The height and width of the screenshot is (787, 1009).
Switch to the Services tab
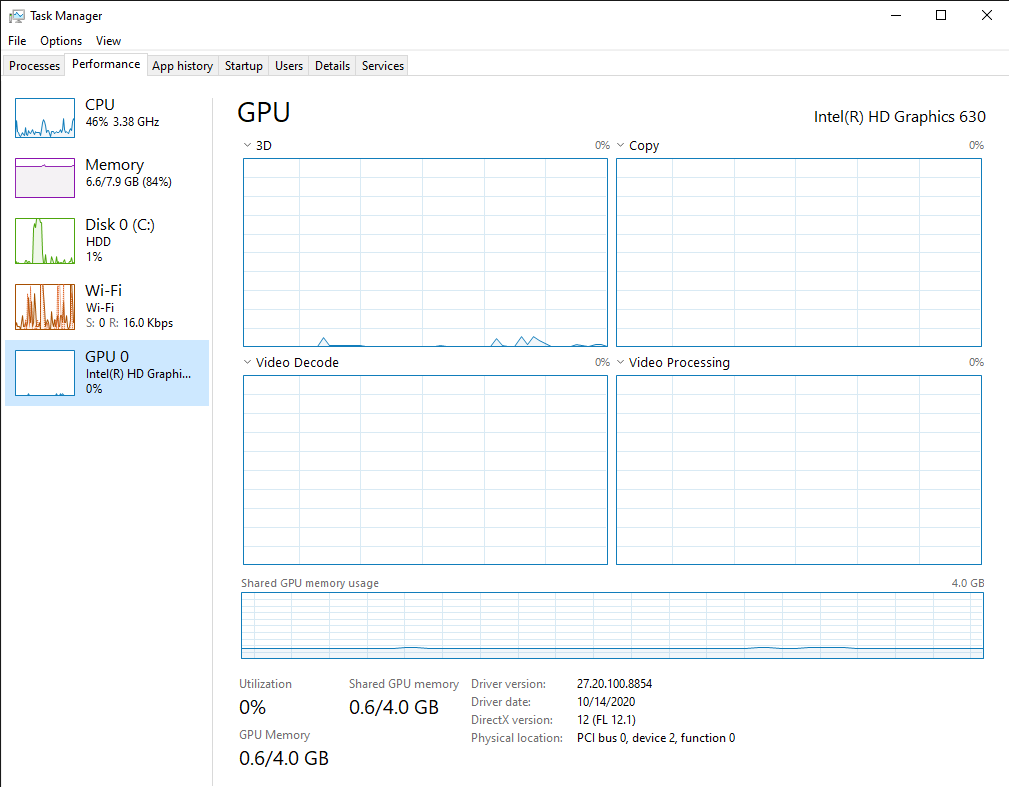coord(383,66)
